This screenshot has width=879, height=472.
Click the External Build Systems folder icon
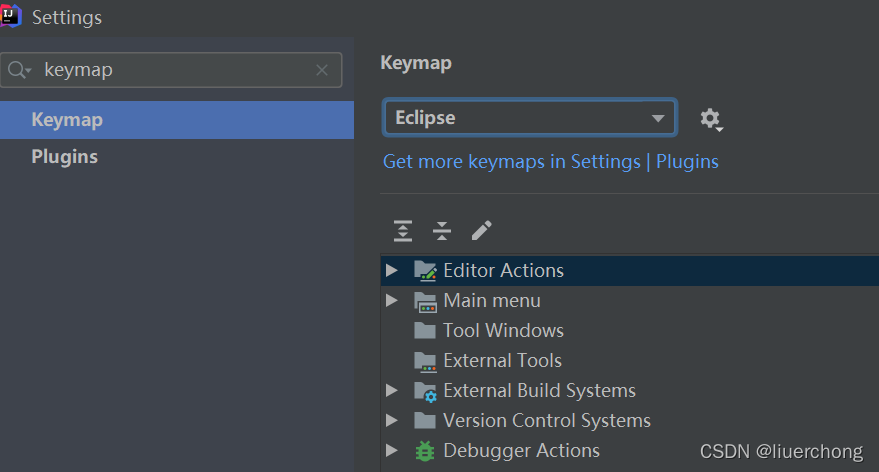pos(425,391)
